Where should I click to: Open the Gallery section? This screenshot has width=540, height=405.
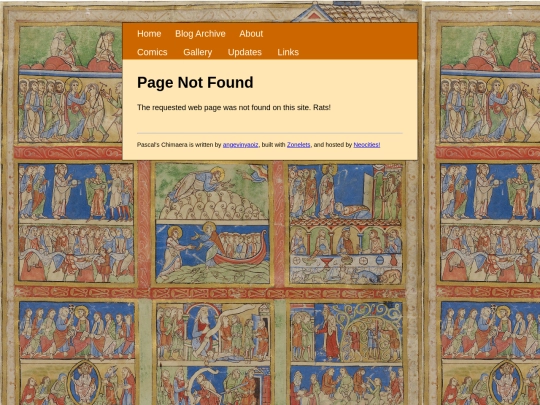[x=198, y=52]
